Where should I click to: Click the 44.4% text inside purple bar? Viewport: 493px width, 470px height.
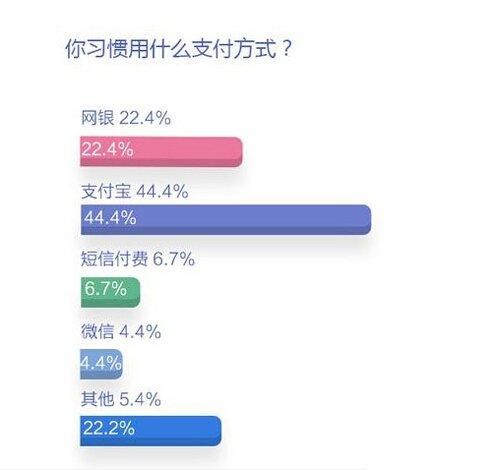(110, 217)
